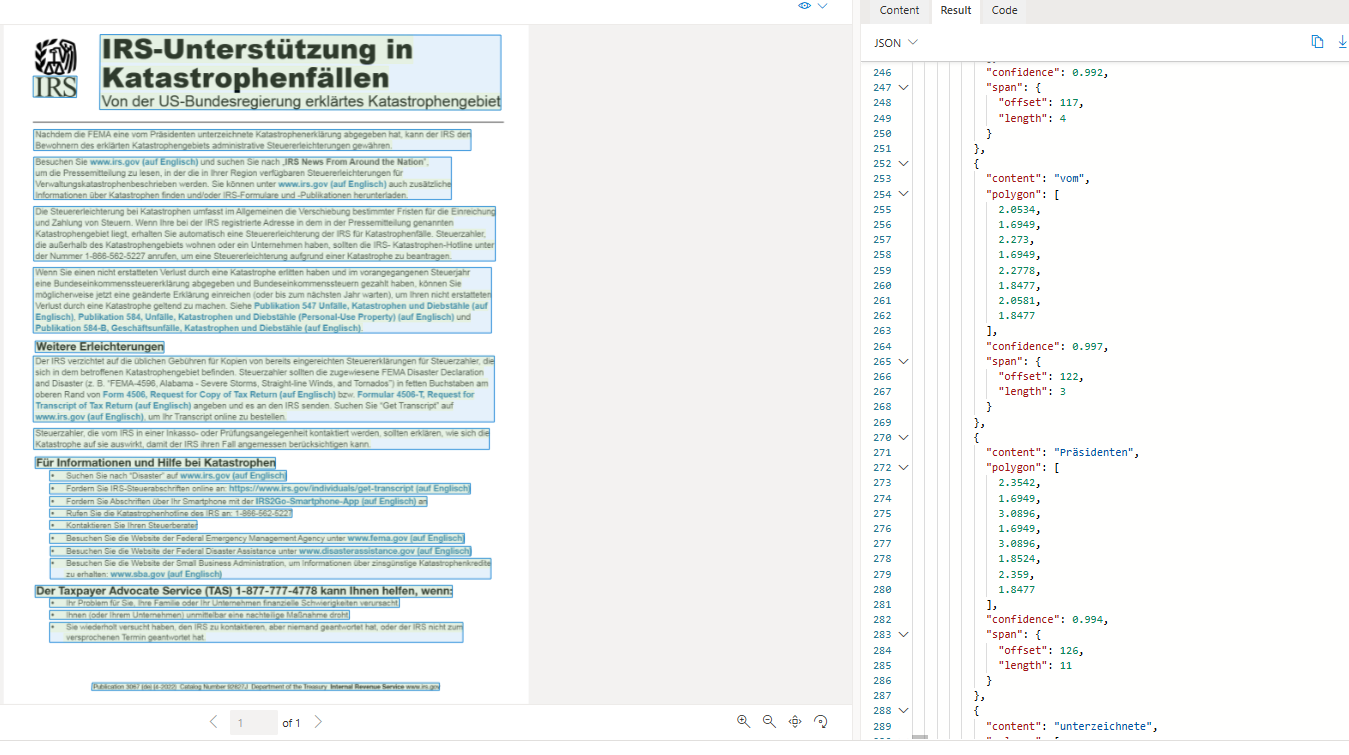
Task: Open the layer options chevron beside the eye
Action: [823, 6]
